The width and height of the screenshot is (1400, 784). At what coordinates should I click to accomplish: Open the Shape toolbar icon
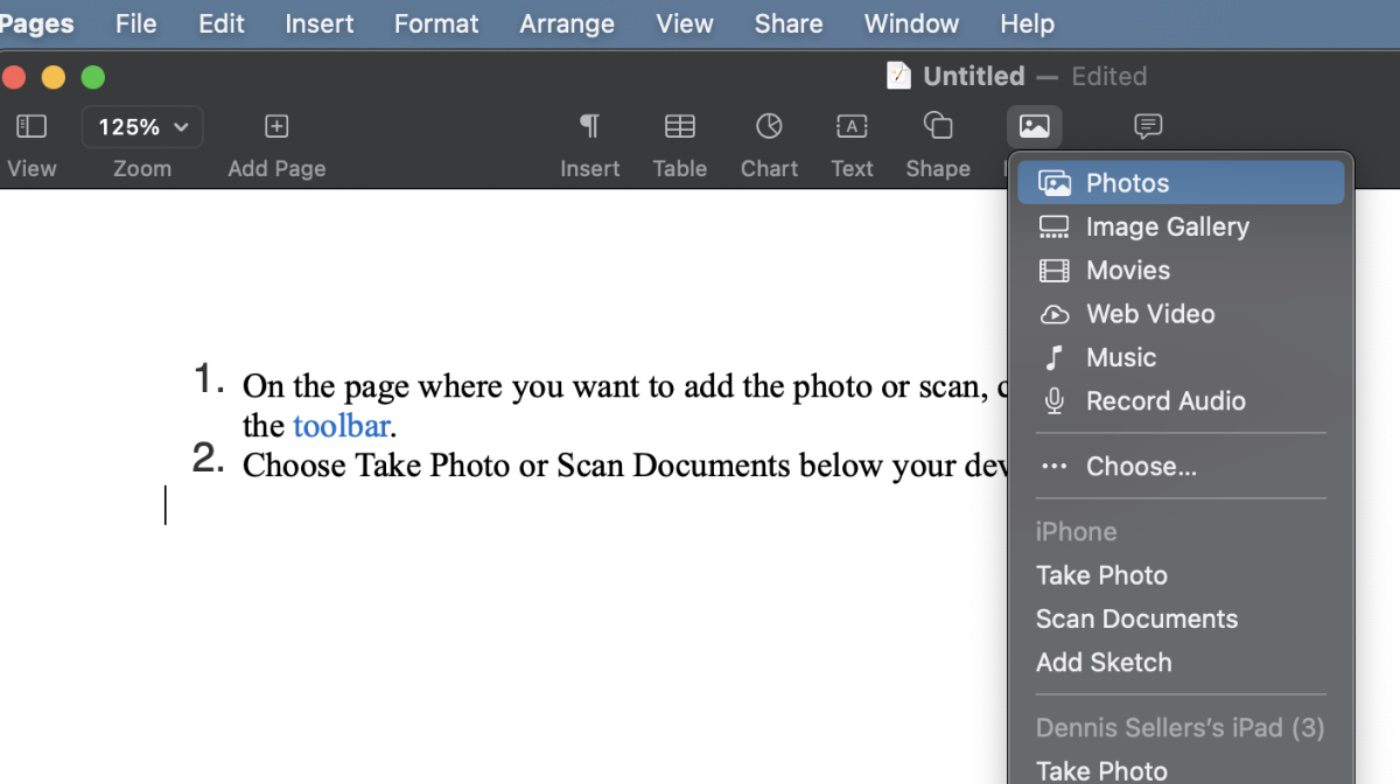(x=937, y=127)
